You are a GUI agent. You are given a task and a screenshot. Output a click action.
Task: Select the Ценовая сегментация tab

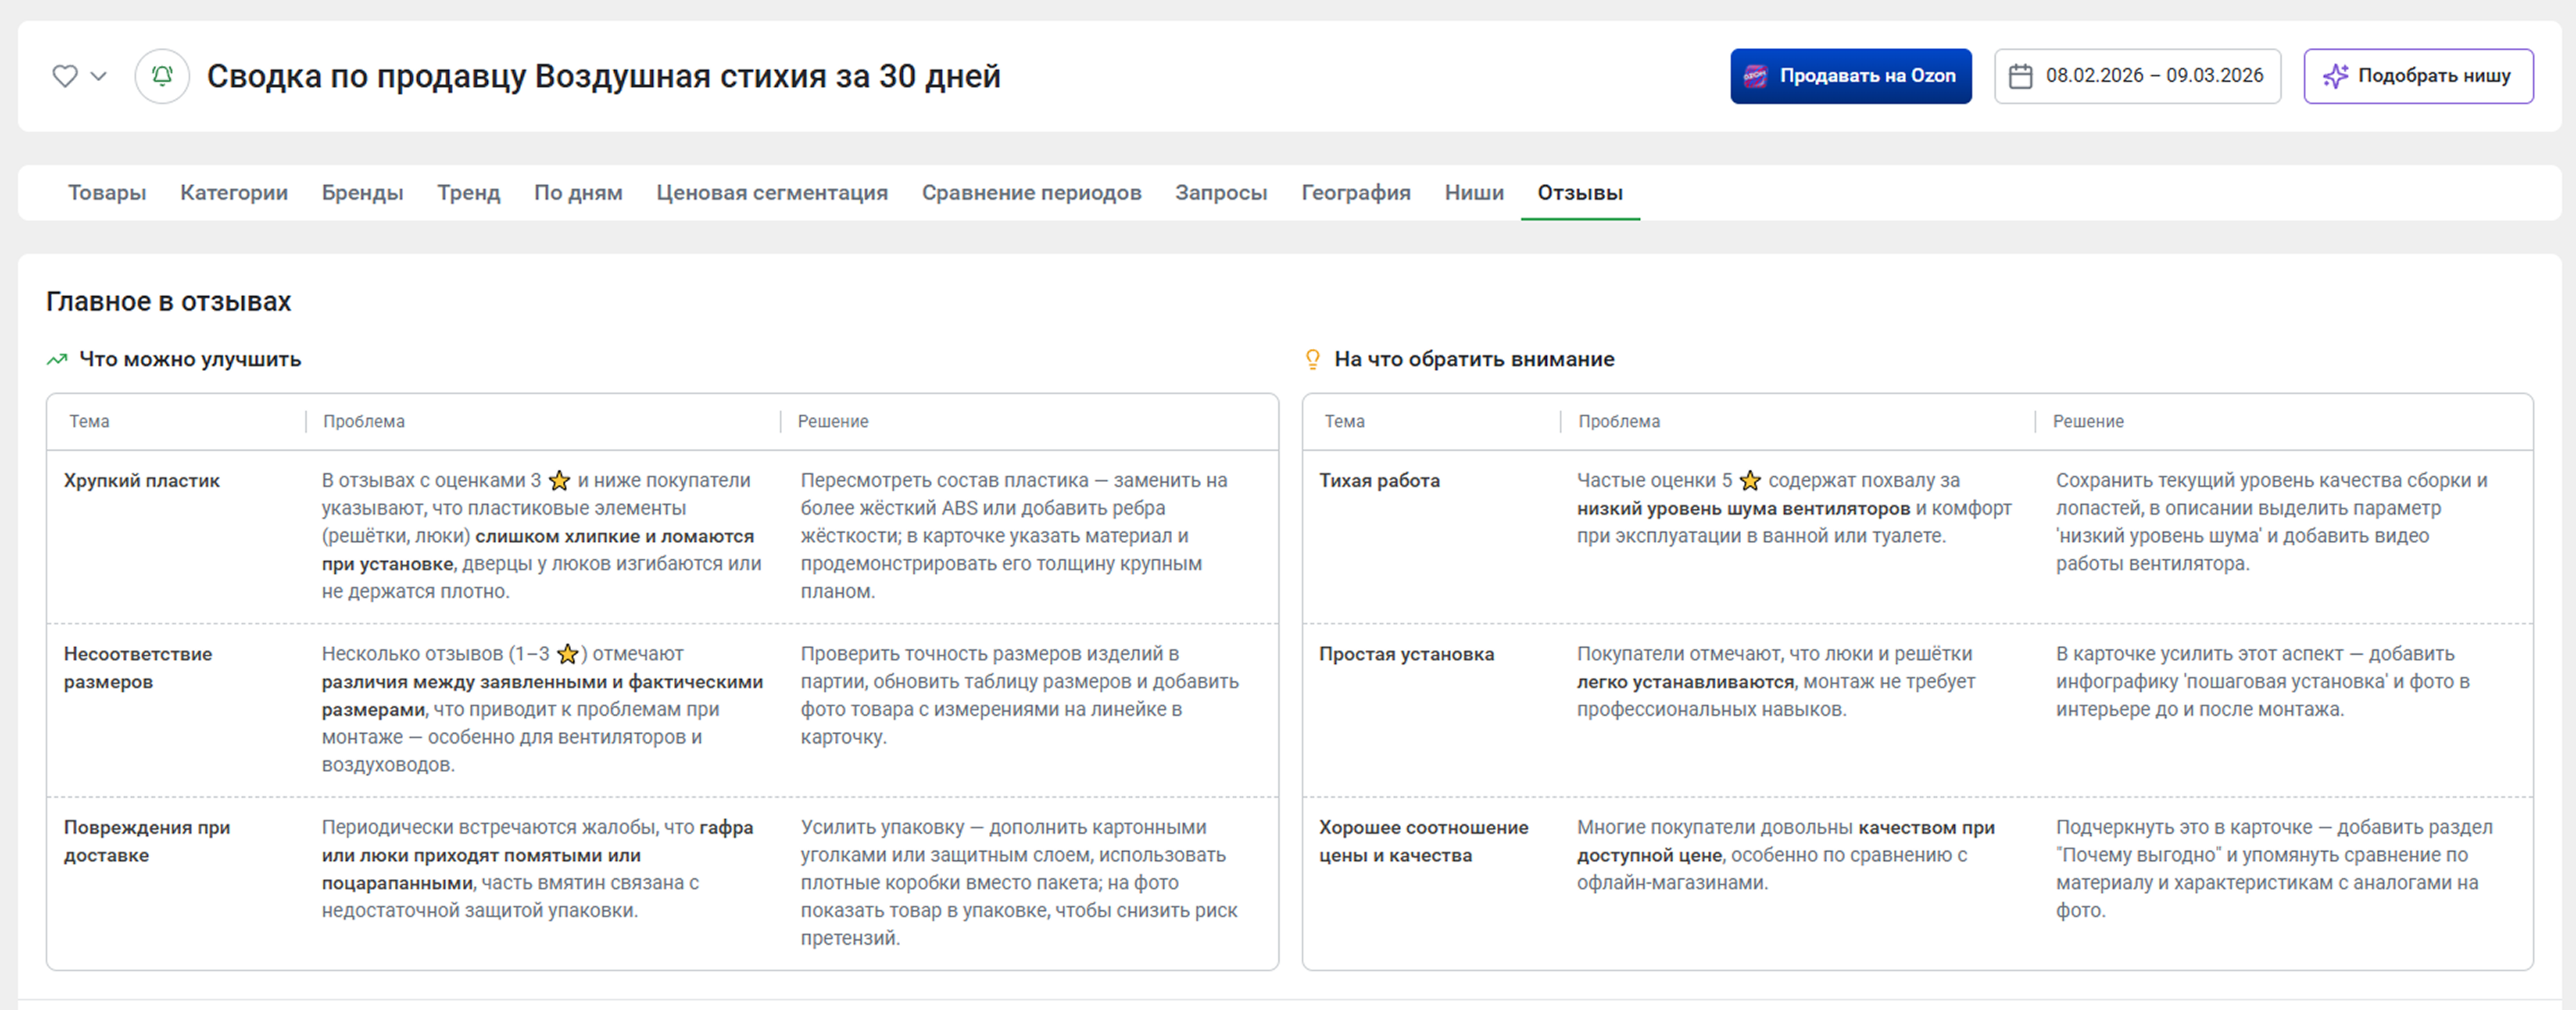pos(771,193)
